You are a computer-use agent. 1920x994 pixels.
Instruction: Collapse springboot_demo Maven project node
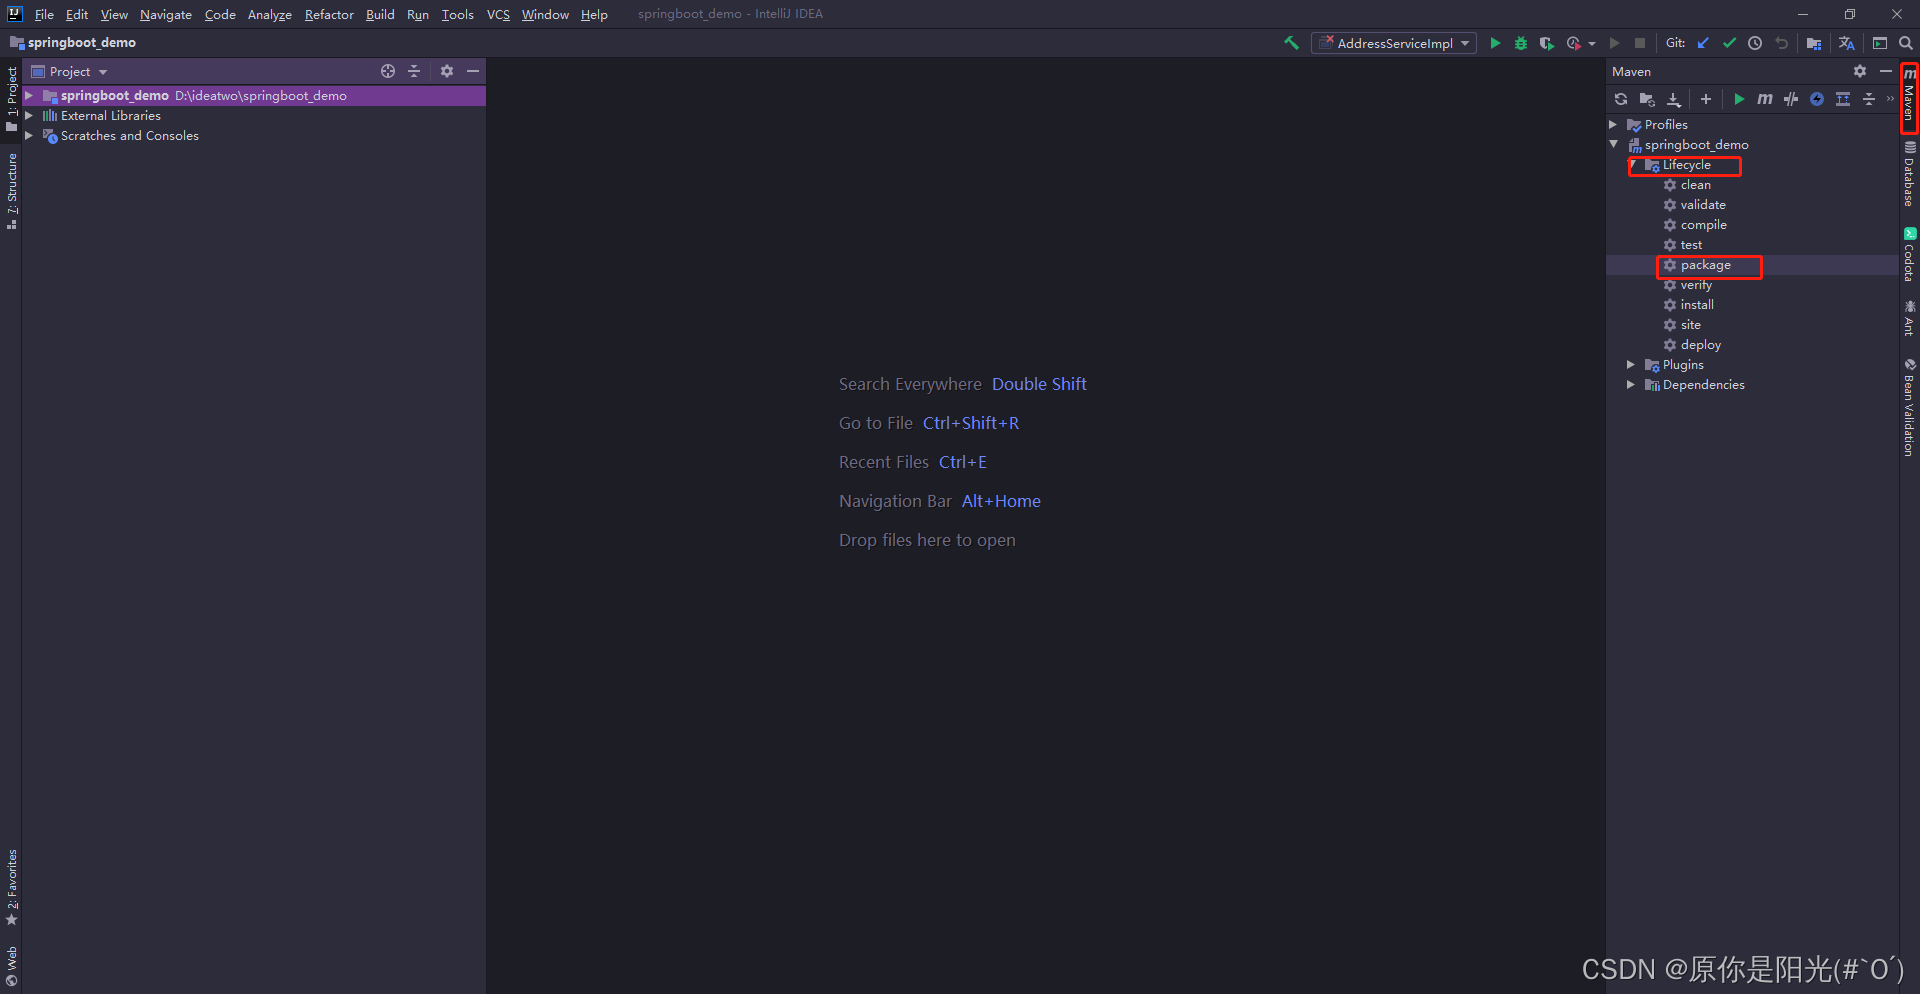tap(1613, 145)
